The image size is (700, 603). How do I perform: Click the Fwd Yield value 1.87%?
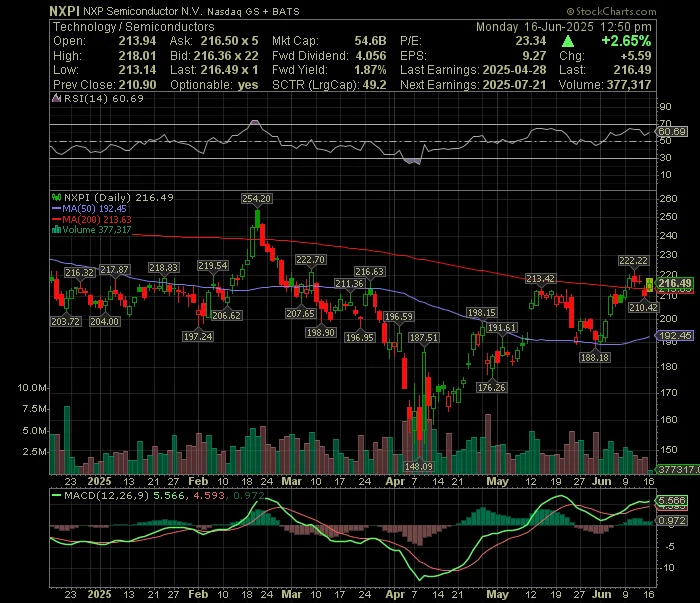coord(370,70)
